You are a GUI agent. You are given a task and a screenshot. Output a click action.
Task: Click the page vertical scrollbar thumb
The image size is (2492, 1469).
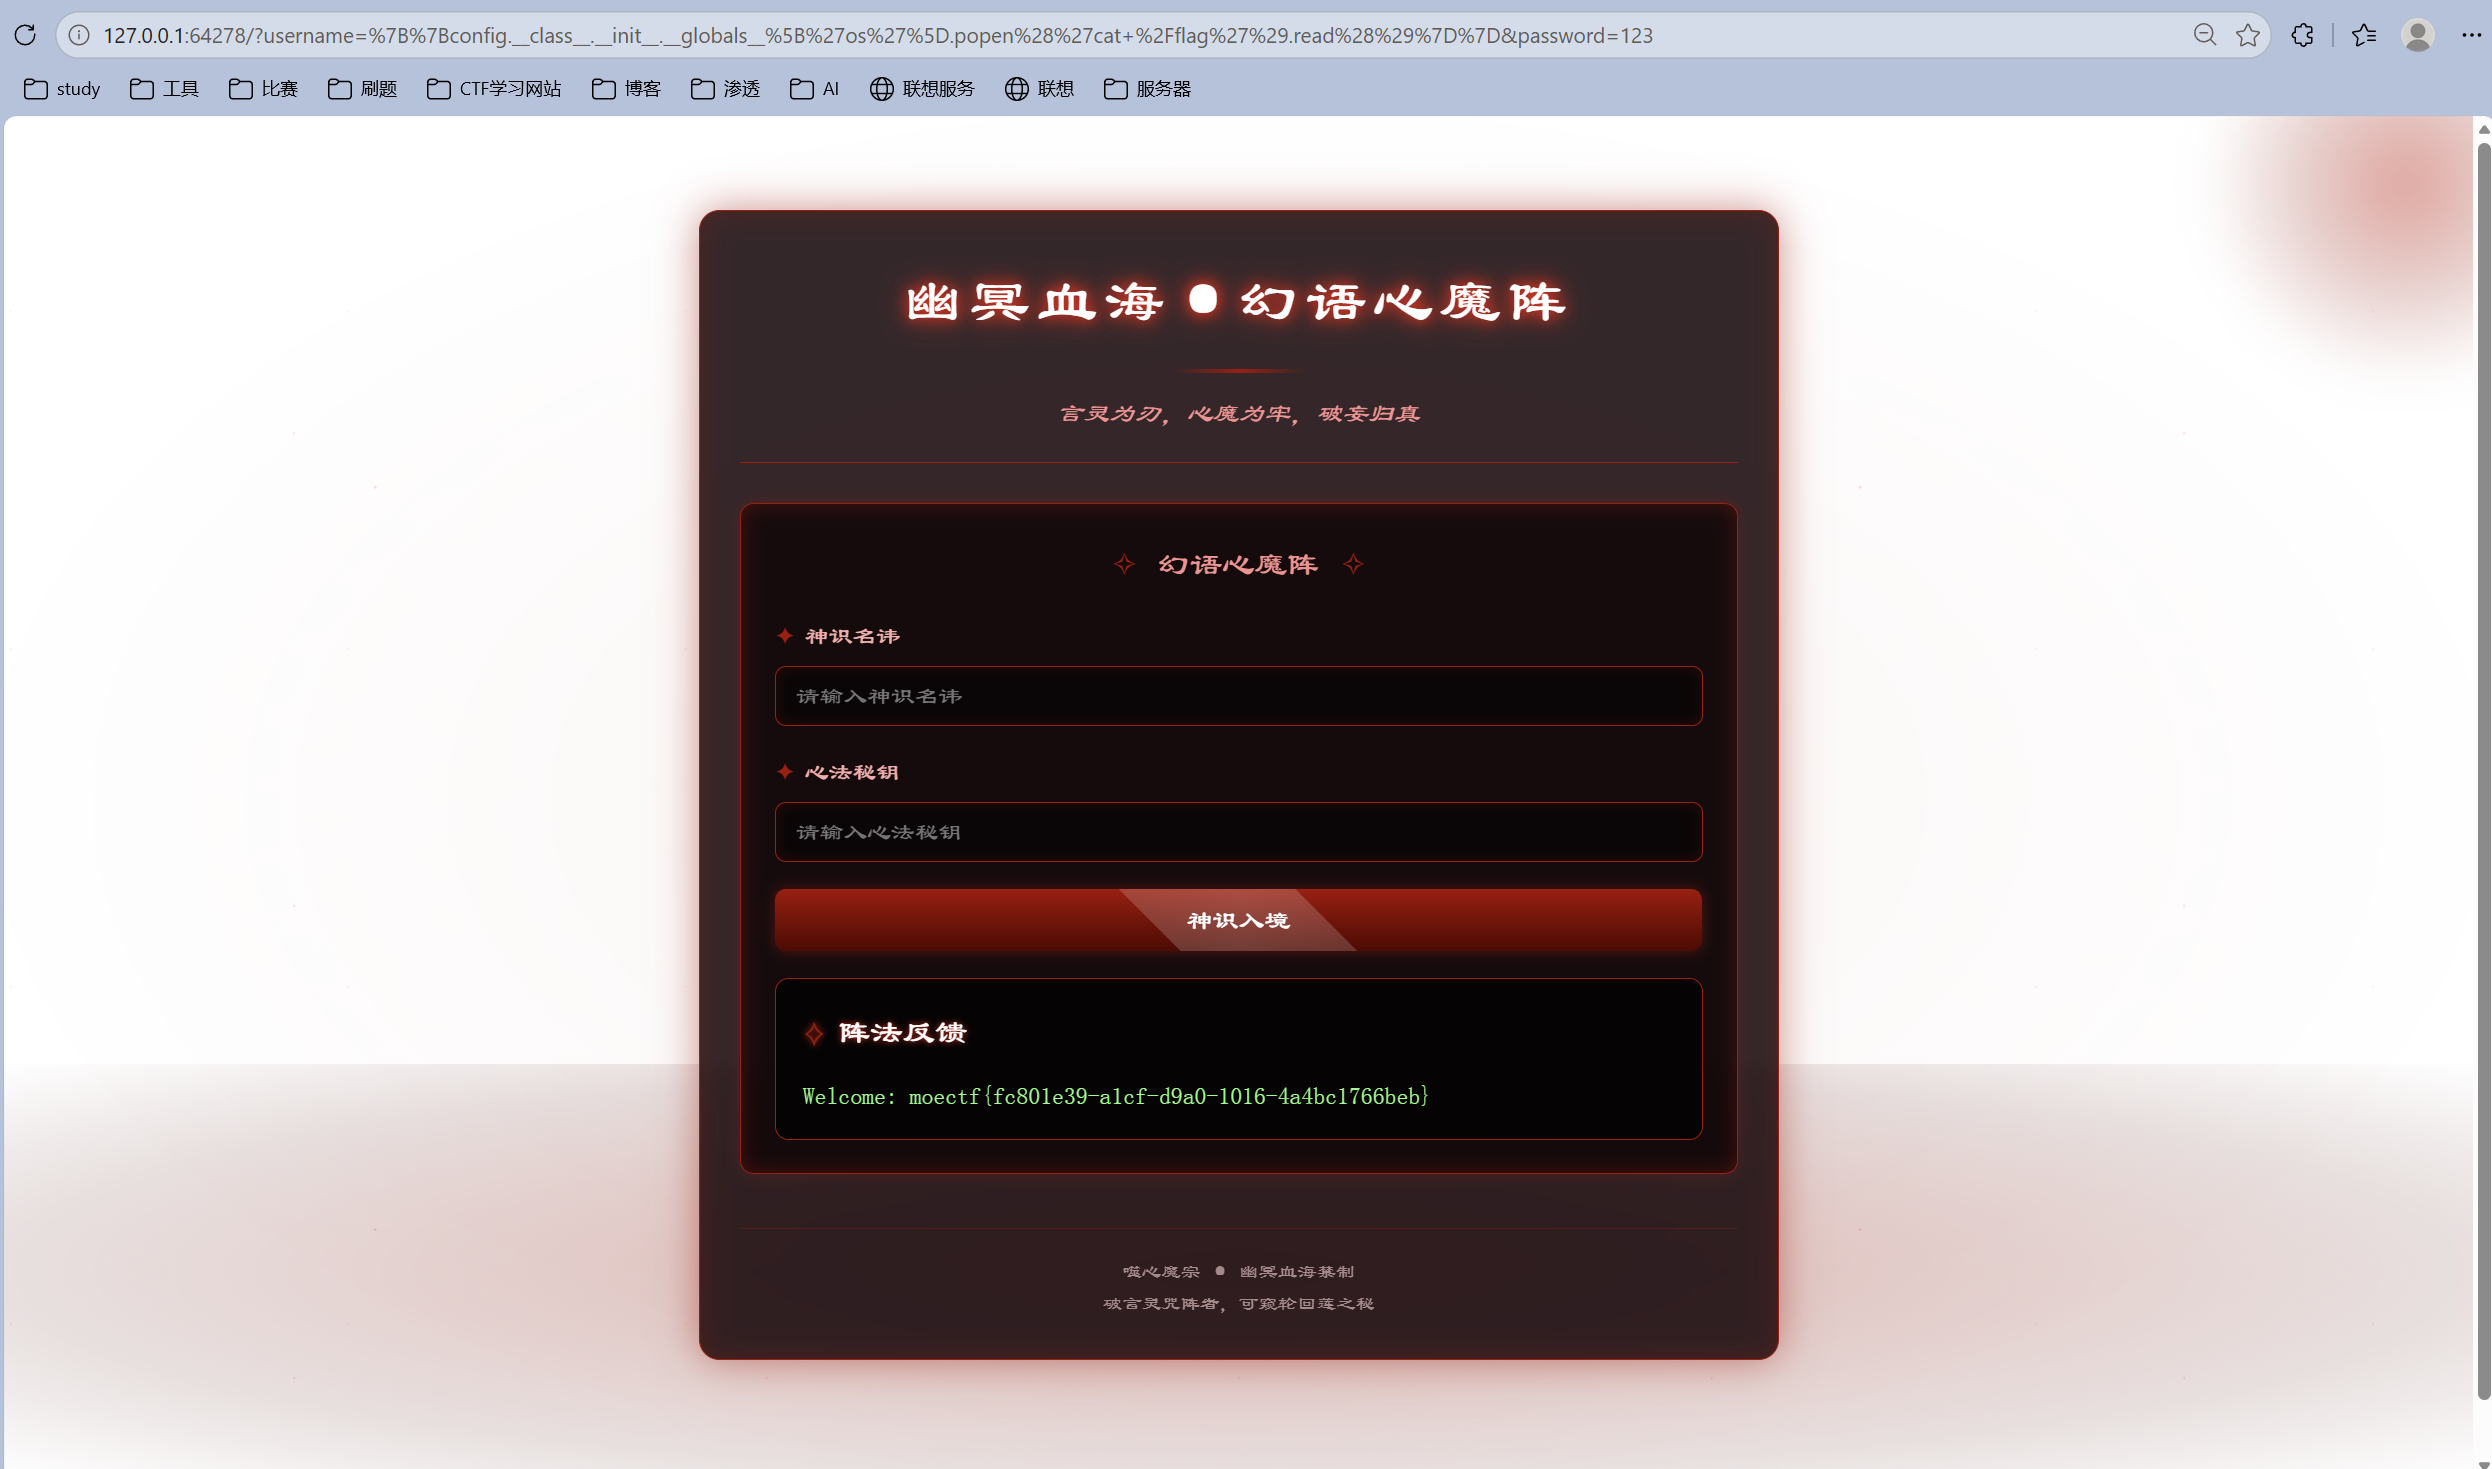pos(2484,770)
